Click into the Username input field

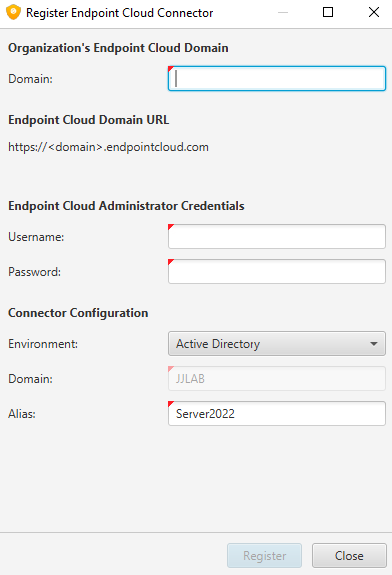coord(277,237)
